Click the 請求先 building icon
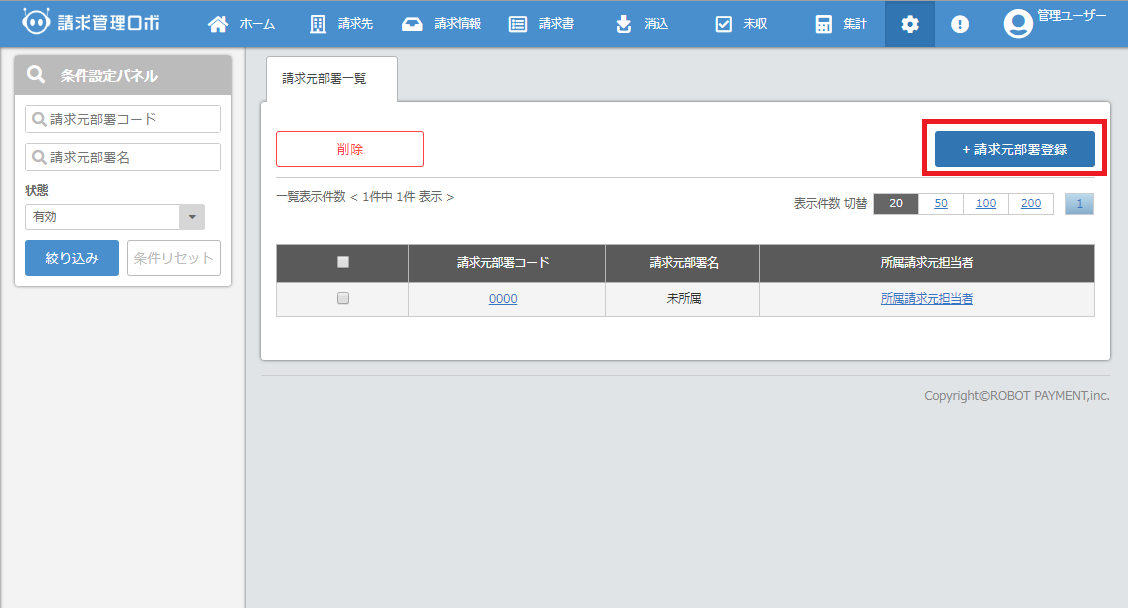 pyautogui.click(x=318, y=24)
